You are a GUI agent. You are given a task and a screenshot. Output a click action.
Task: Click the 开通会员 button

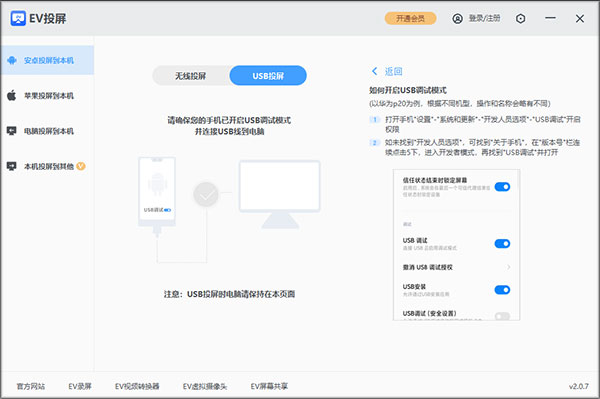(x=410, y=18)
